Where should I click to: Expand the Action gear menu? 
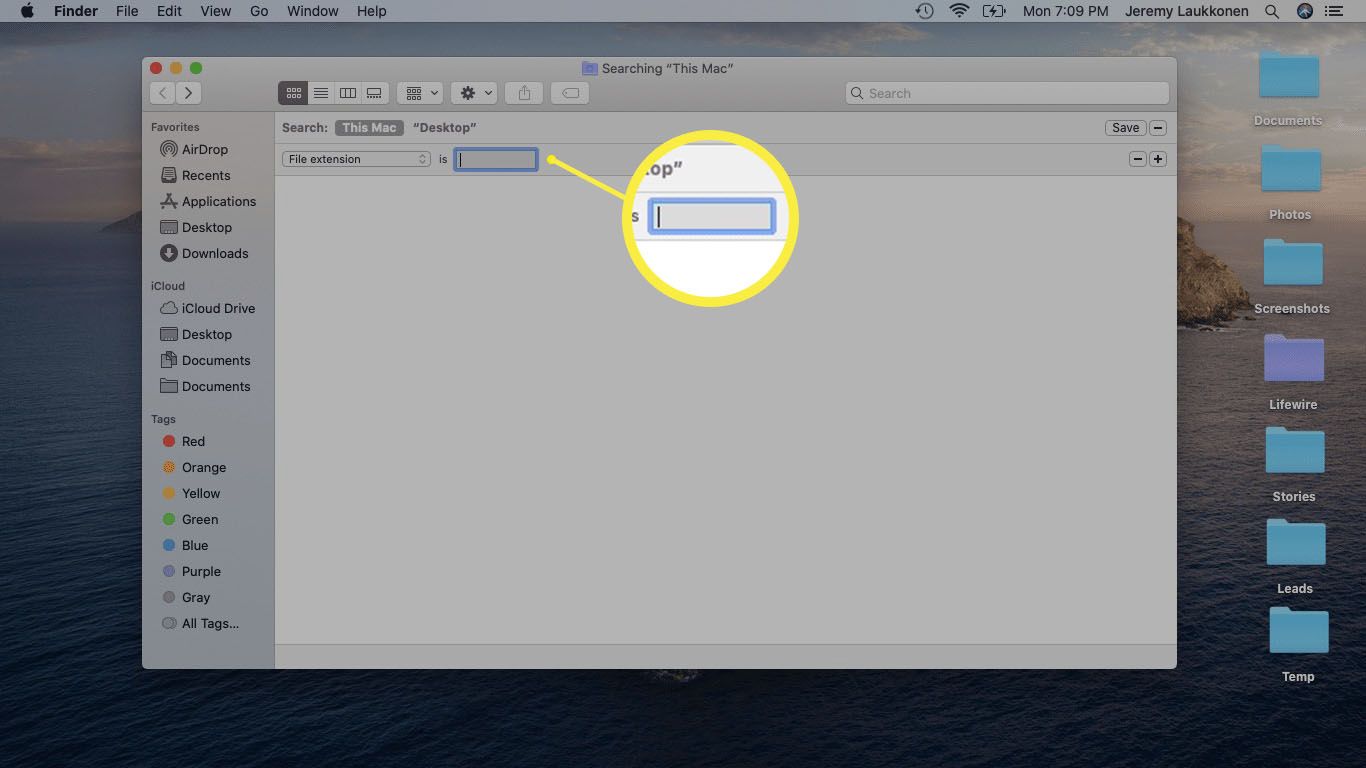point(474,93)
